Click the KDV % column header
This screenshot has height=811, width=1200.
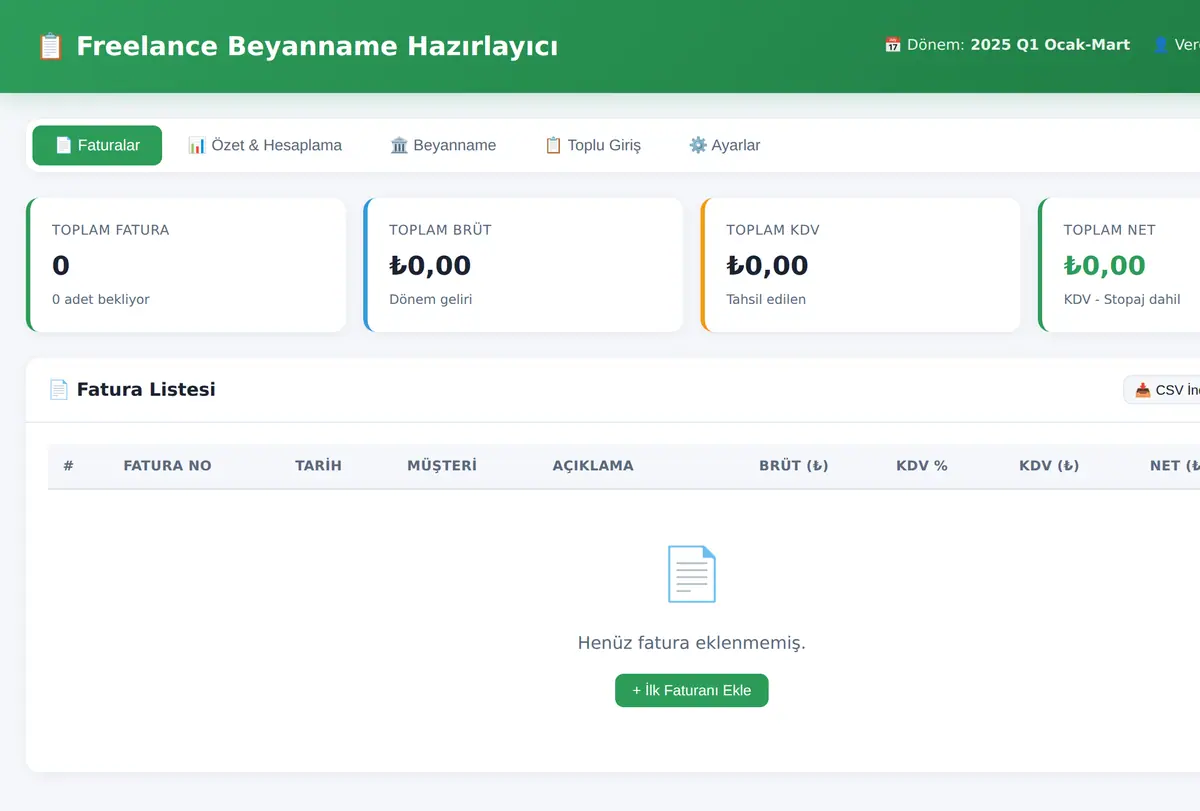[x=922, y=465]
